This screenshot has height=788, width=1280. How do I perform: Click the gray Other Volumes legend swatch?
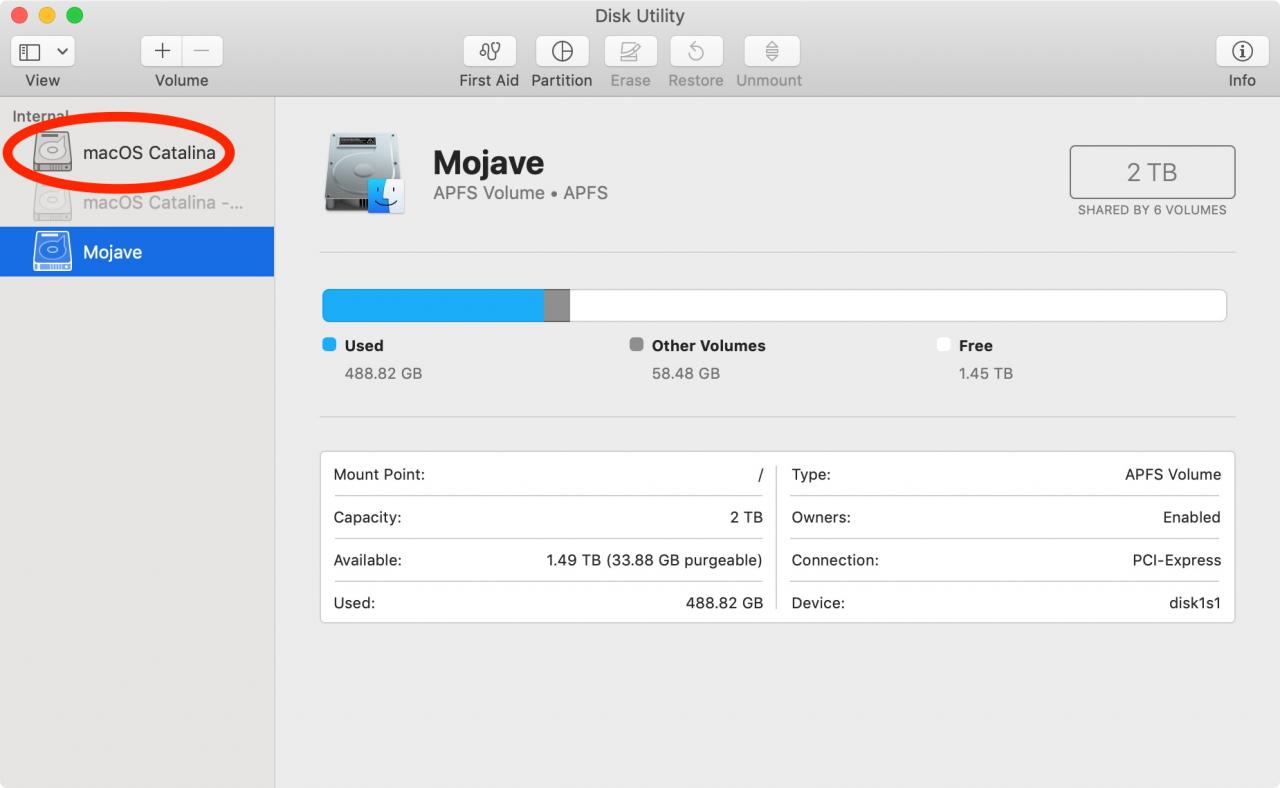(x=636, y=344)
